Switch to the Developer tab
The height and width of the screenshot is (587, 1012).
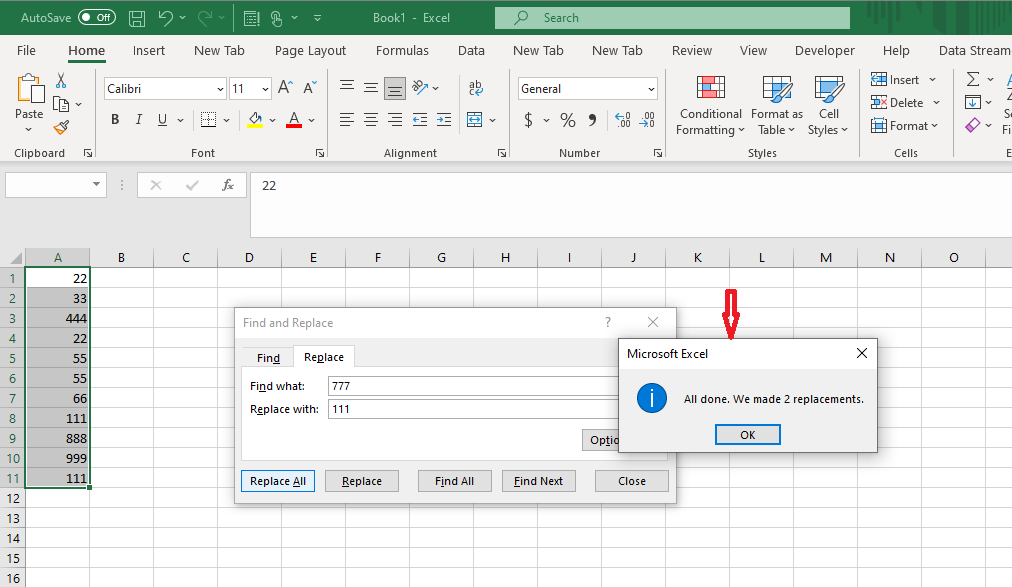pyautogui.click(x=824, y=50)
